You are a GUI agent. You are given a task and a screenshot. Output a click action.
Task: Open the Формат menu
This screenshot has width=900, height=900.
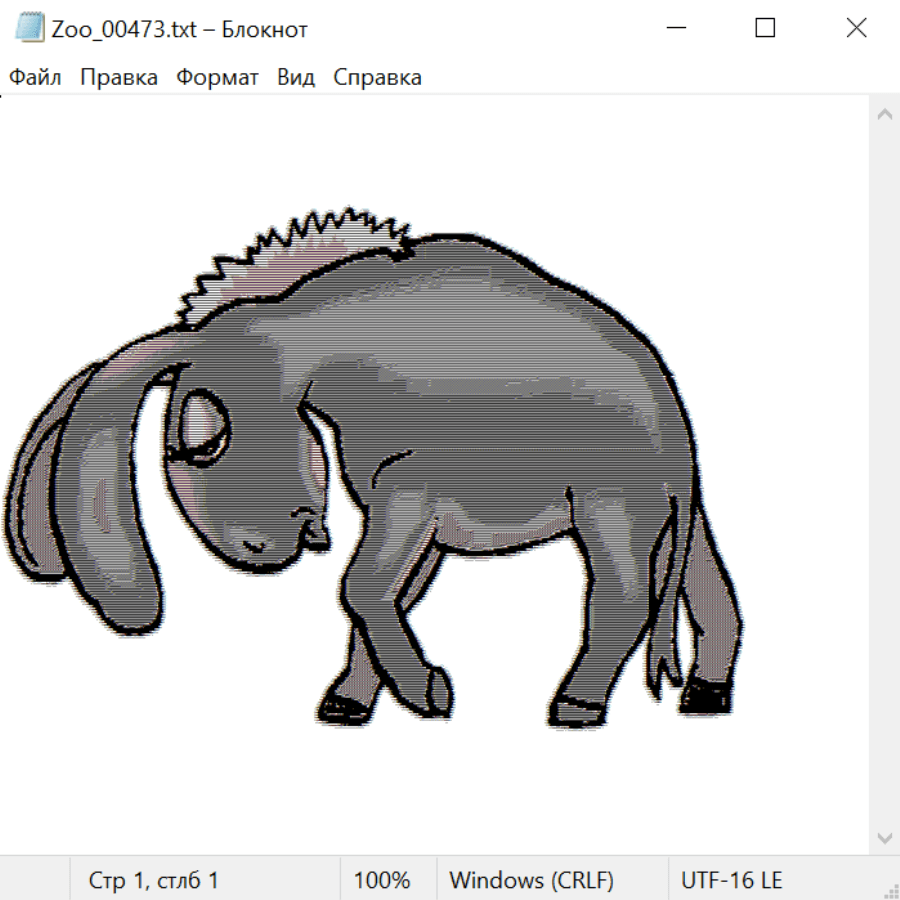[x=217, y=78]
